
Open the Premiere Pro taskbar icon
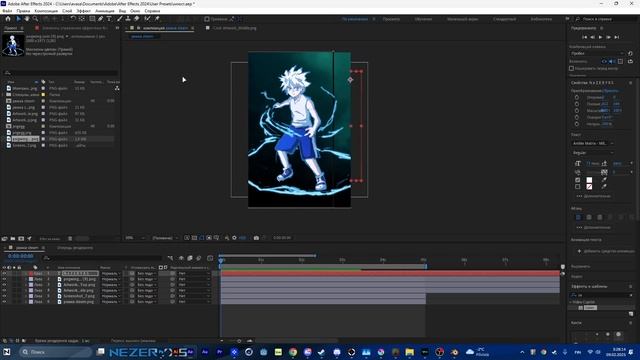coord(220,352)
